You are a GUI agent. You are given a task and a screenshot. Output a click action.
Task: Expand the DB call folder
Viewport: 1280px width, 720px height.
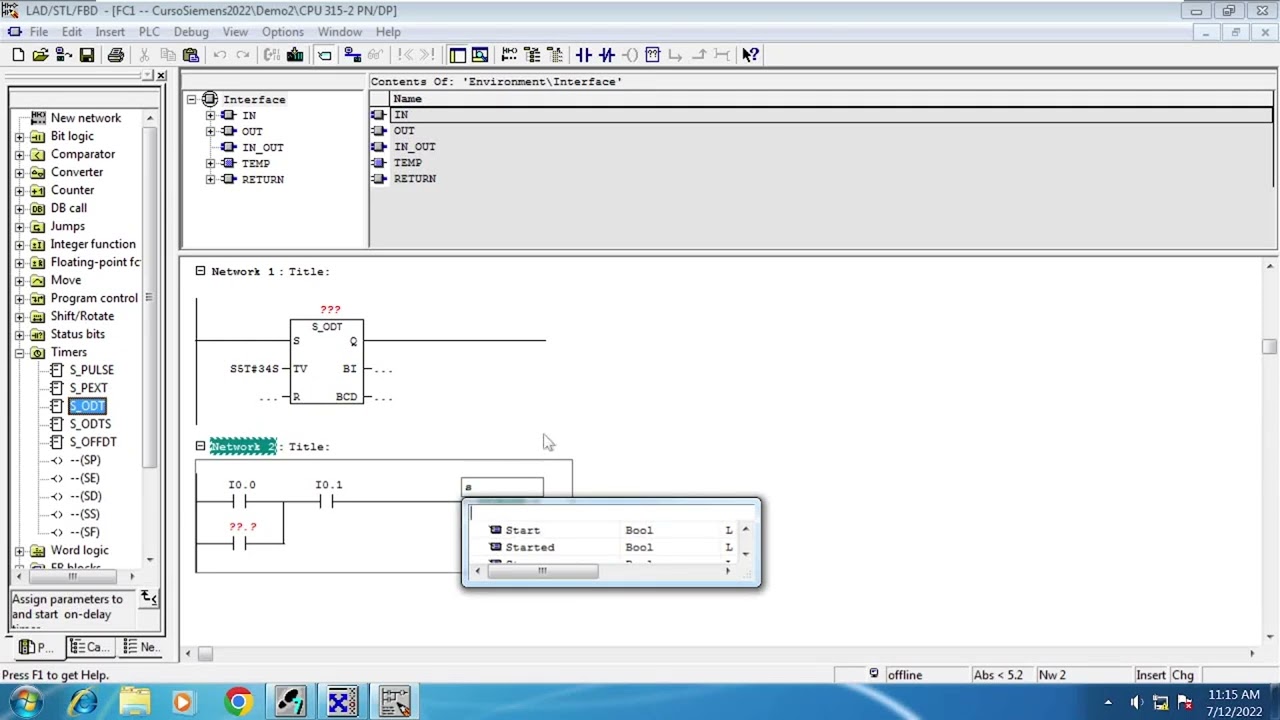[x=19, y=208]
